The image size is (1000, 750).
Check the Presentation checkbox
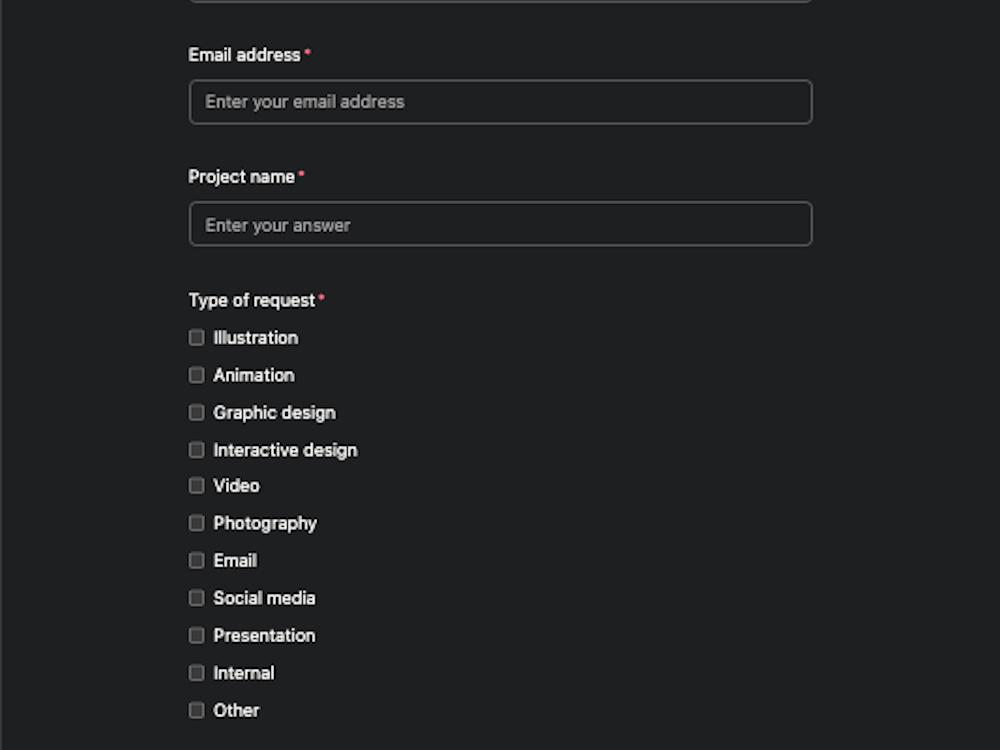[196, 635]
